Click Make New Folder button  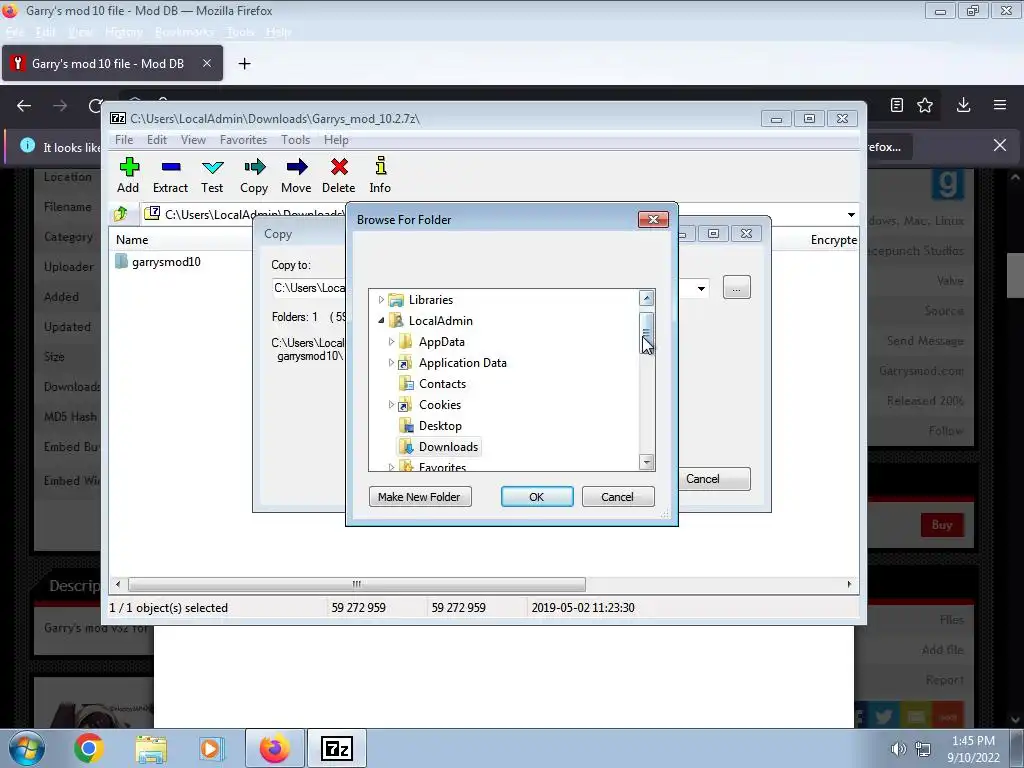pos(420,497)
